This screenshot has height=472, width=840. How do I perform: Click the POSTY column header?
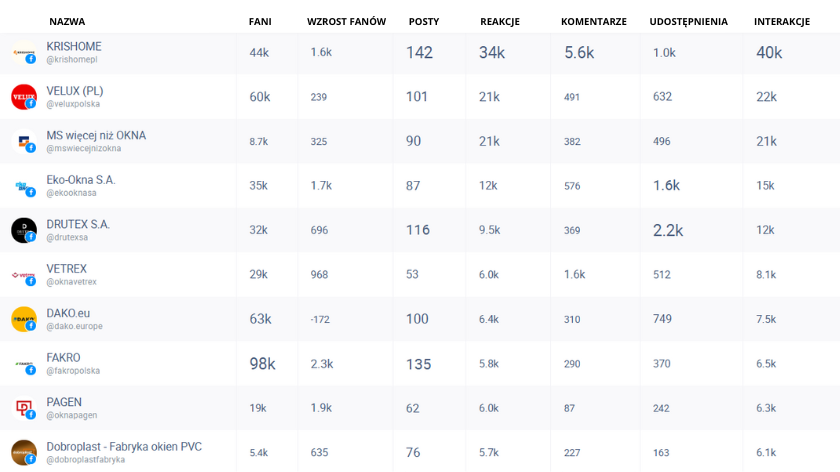(424, 21)
